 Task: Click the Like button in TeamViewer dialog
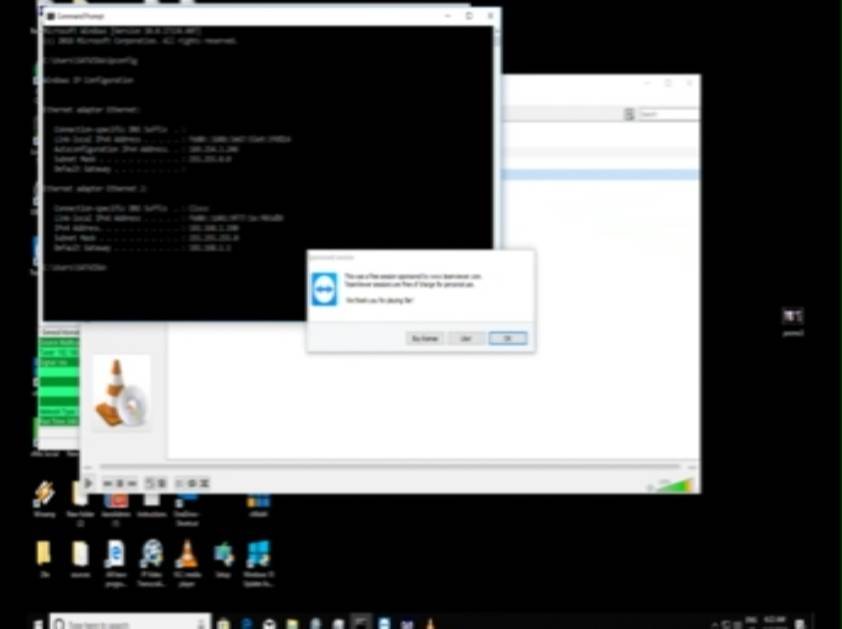coord(466,338)
